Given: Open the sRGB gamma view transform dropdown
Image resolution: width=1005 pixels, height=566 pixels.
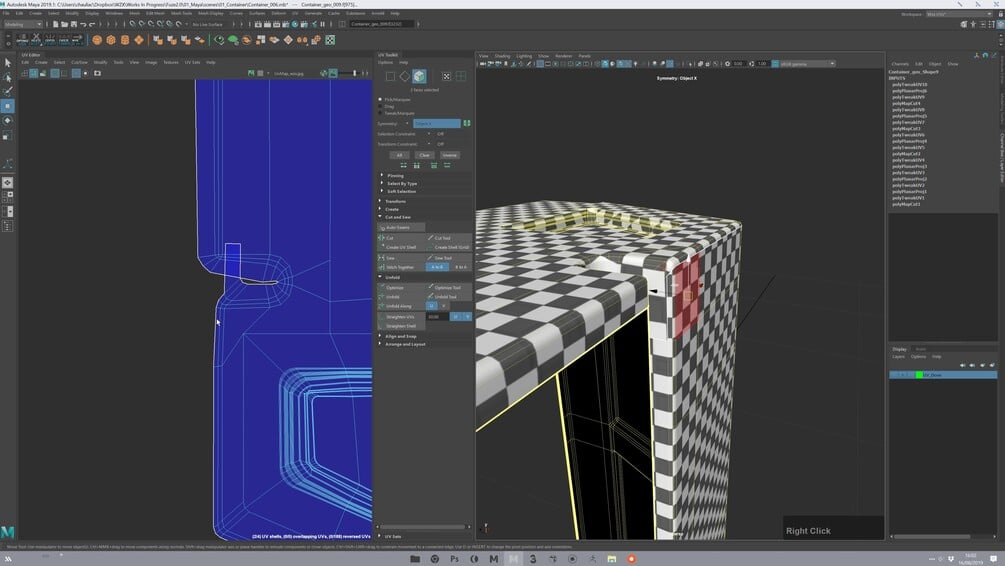Looking at the screenshot, I should 808,63.
